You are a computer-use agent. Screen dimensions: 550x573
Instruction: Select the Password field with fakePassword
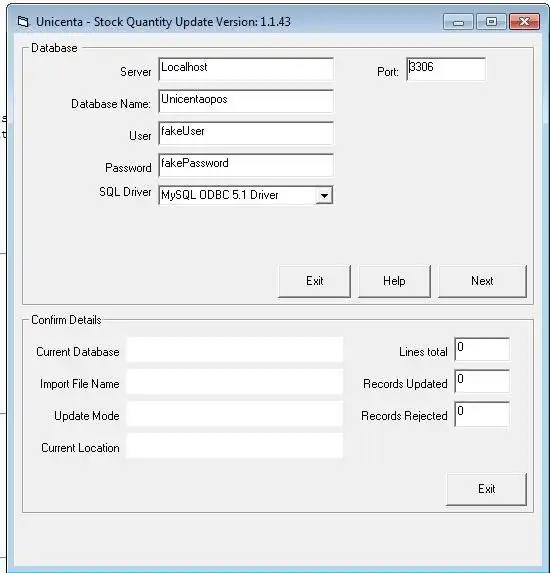[246, 165]
